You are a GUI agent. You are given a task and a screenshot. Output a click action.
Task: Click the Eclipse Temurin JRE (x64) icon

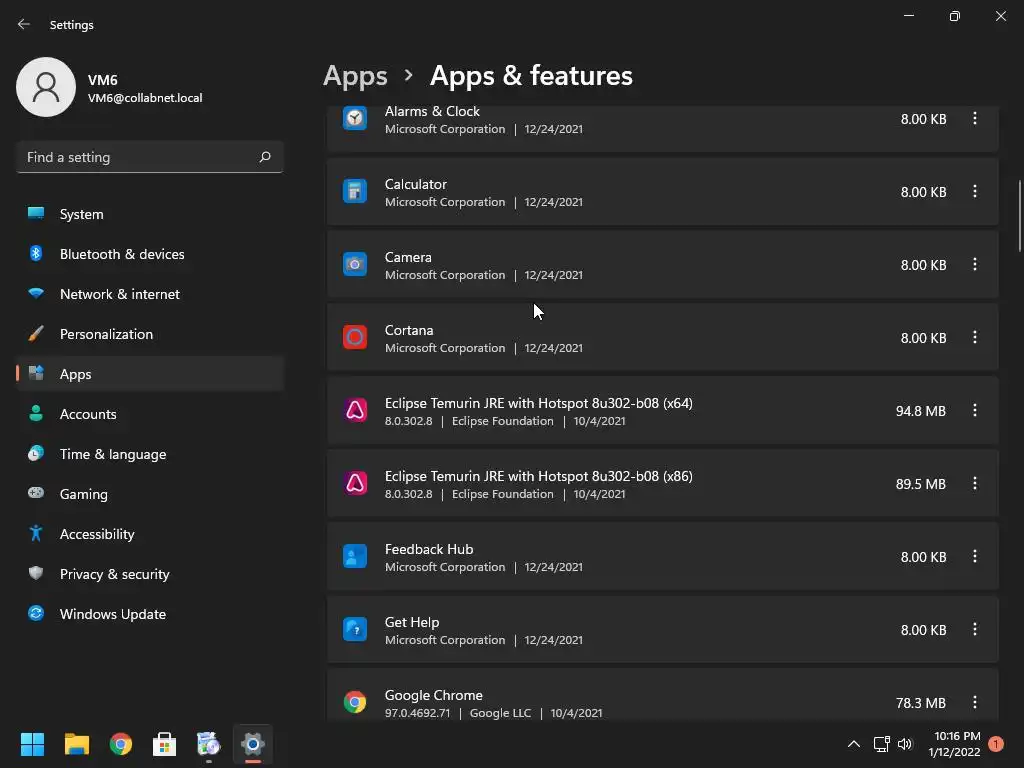(x=355, y=411)
